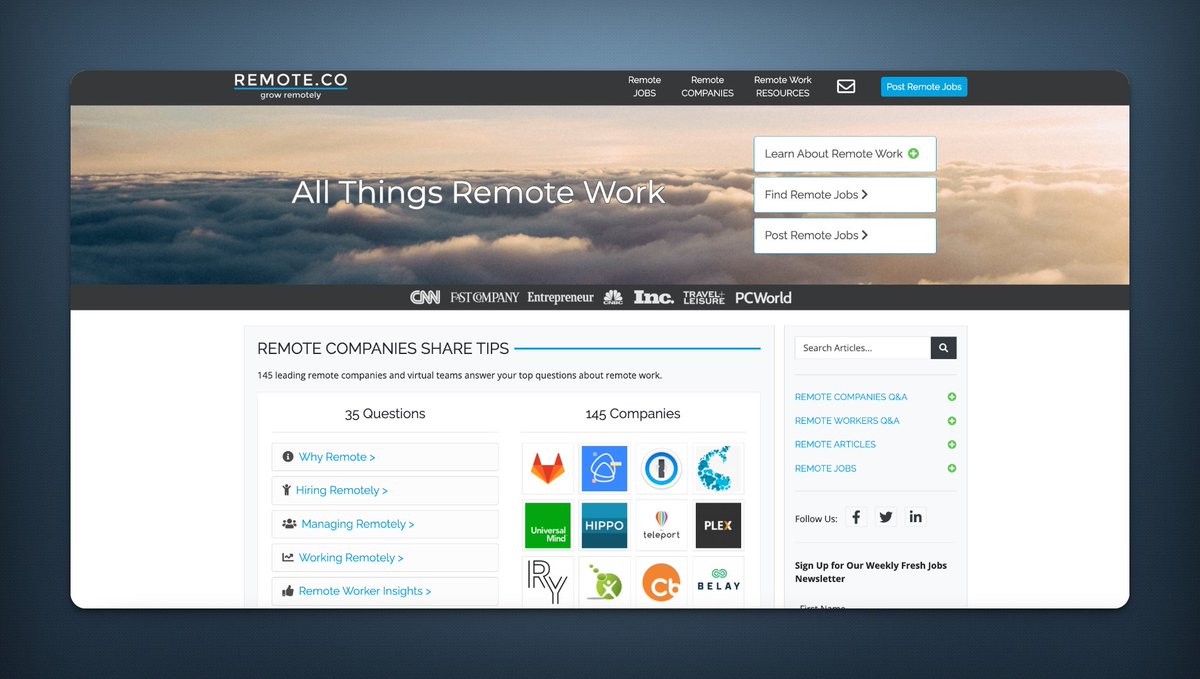Click the Find Remote Jobs hero button
The image size is (1200, 679).
click(845, 195)
